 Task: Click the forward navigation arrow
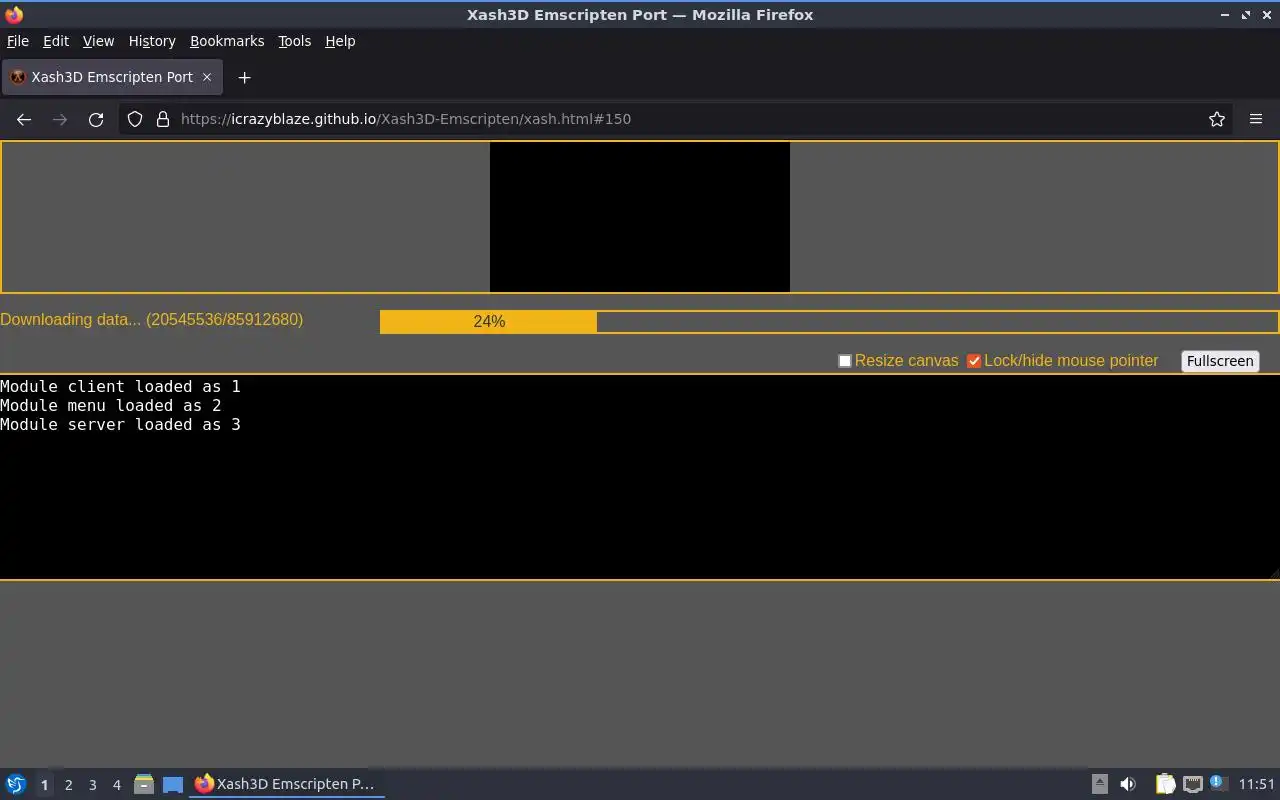(x=60, y=119)
